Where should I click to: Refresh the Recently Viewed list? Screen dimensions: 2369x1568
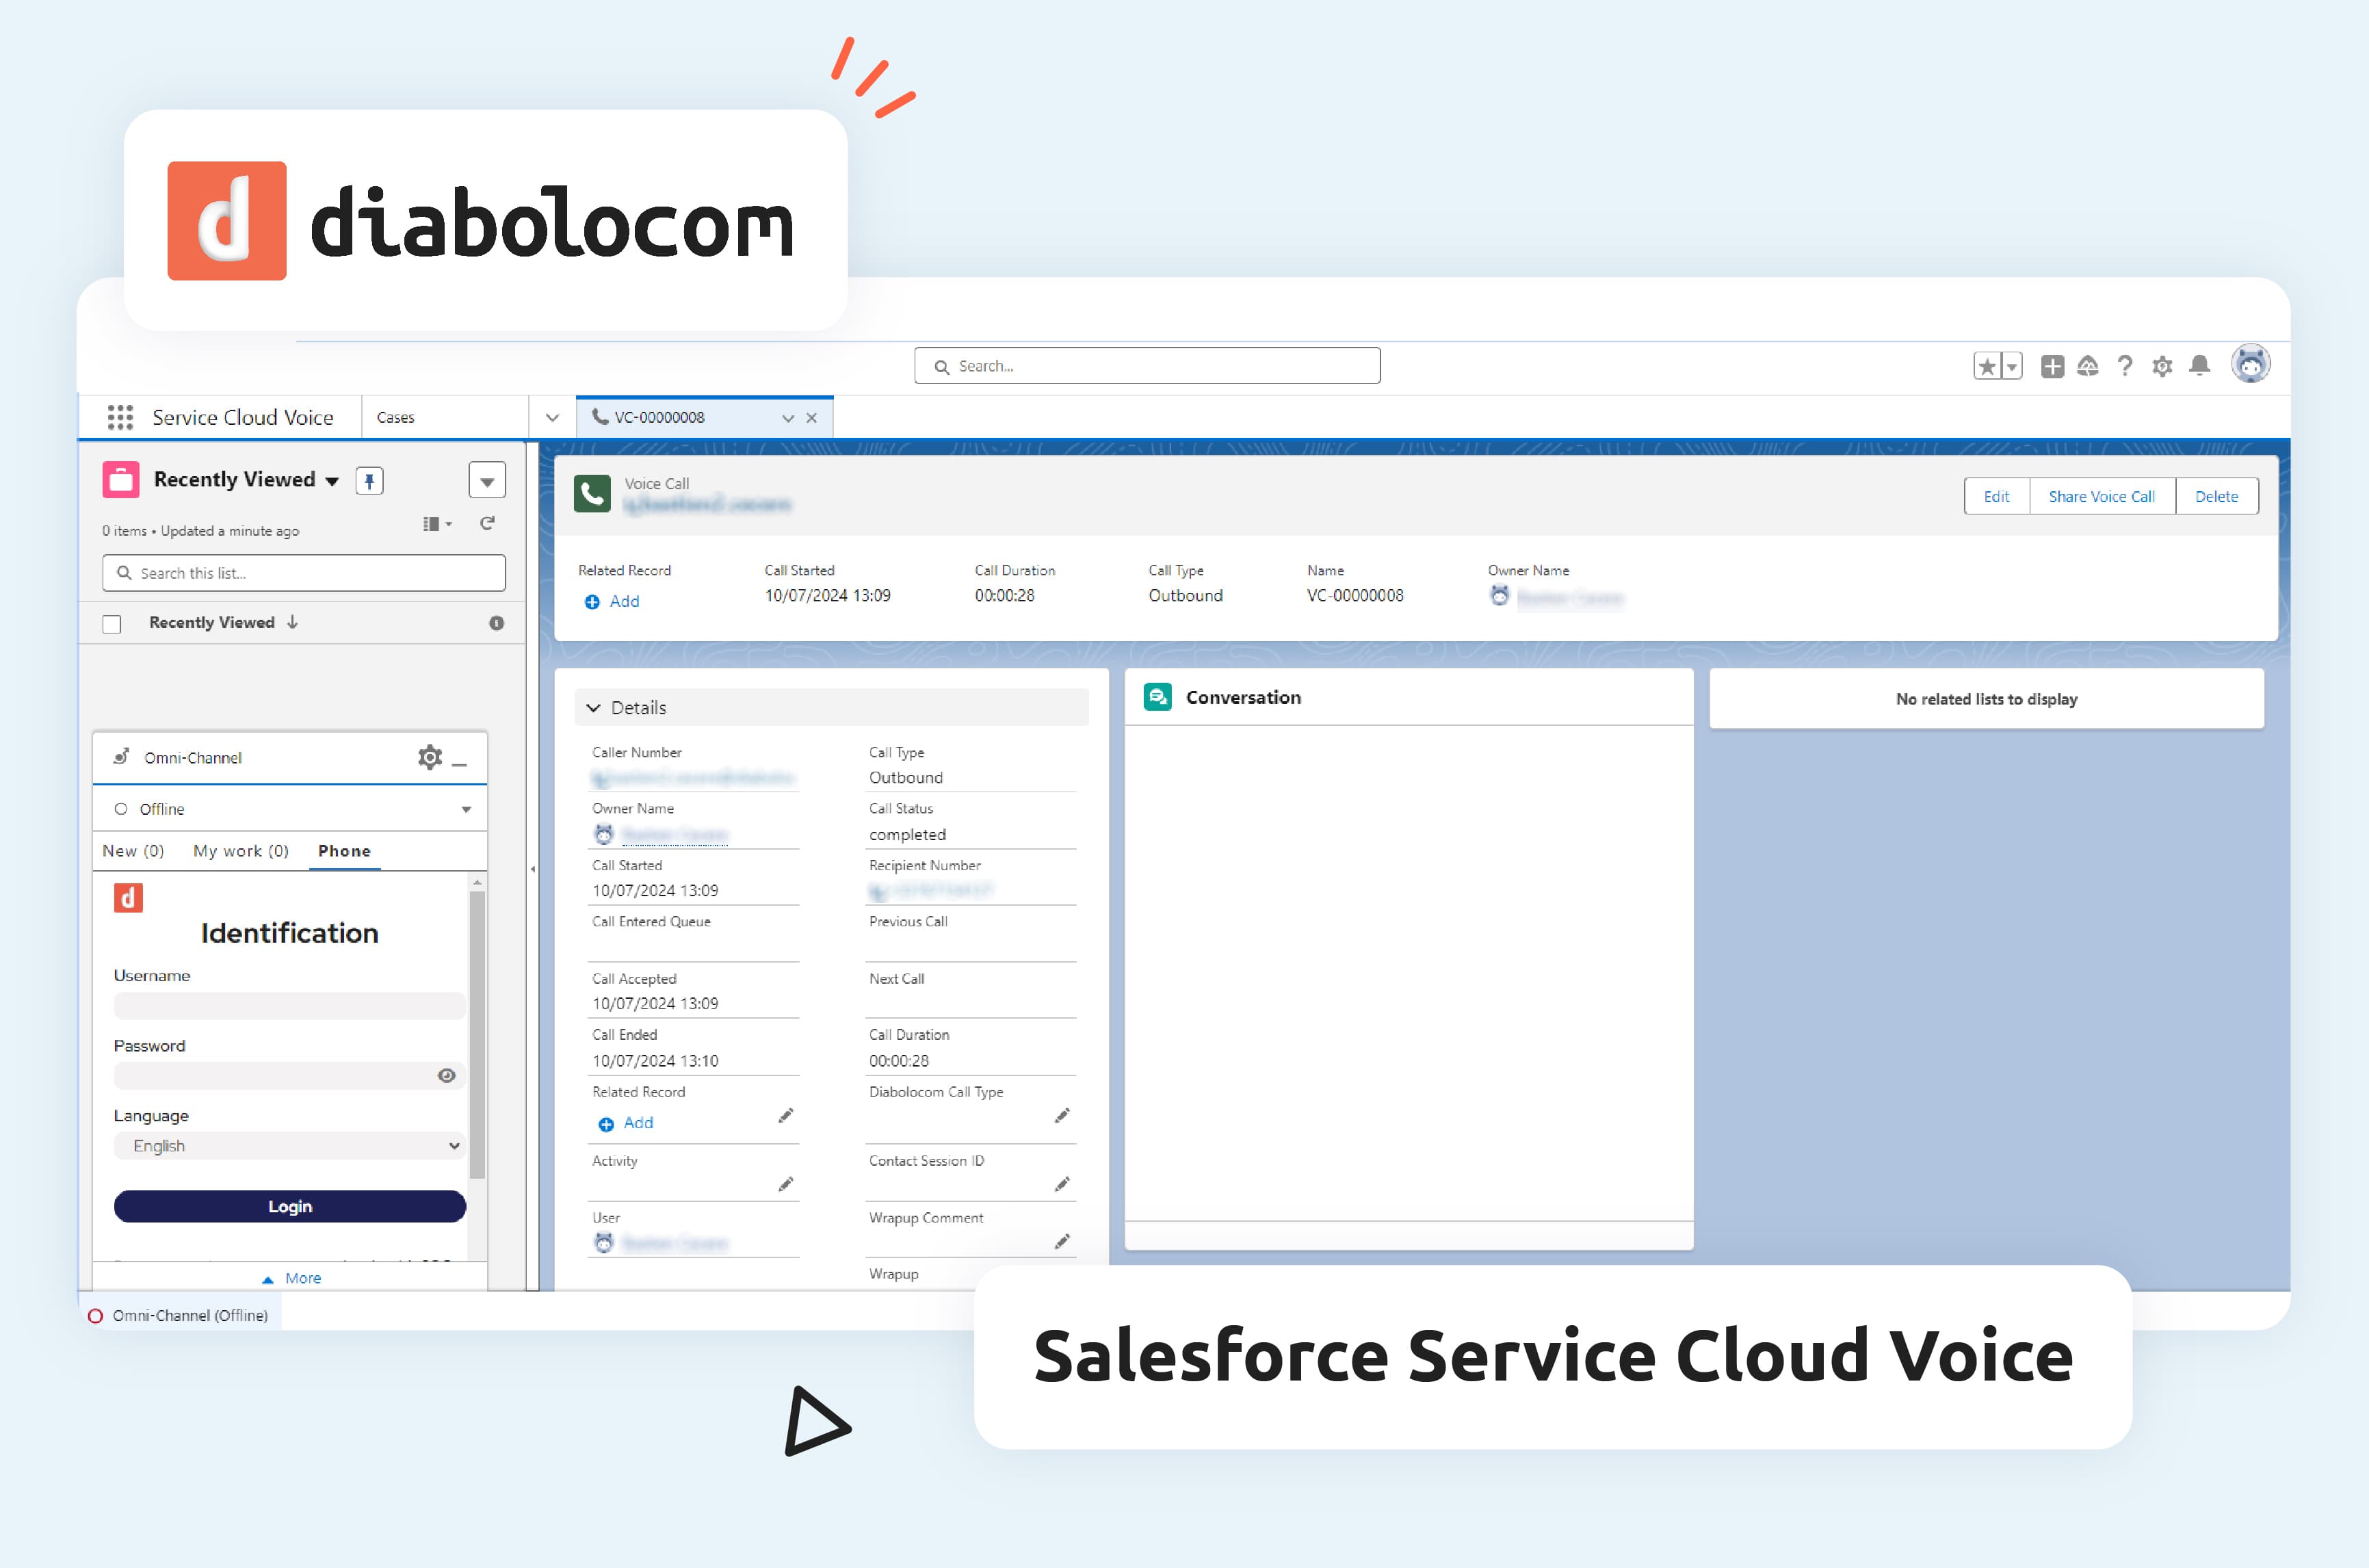tap(487, 523)
